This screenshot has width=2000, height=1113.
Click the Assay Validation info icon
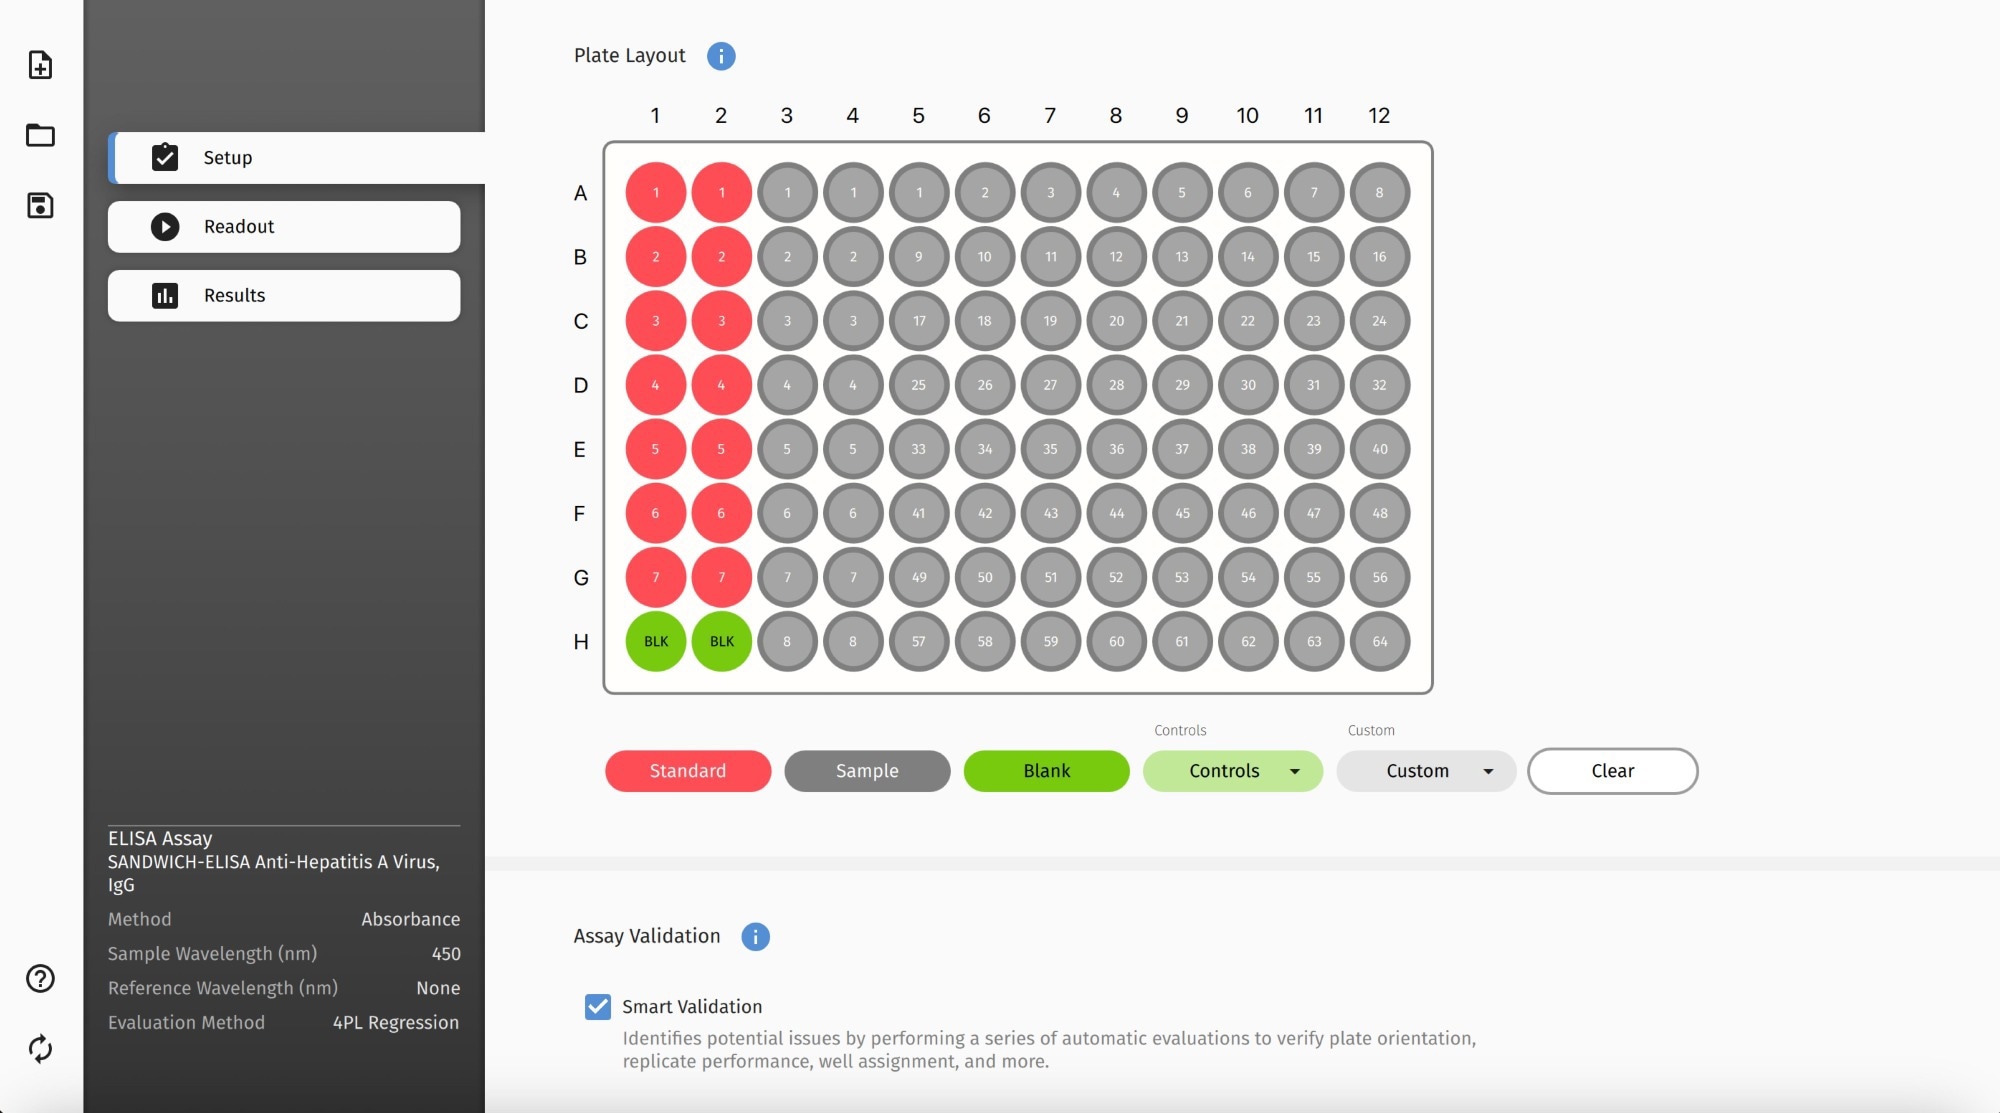click(755, 936)
